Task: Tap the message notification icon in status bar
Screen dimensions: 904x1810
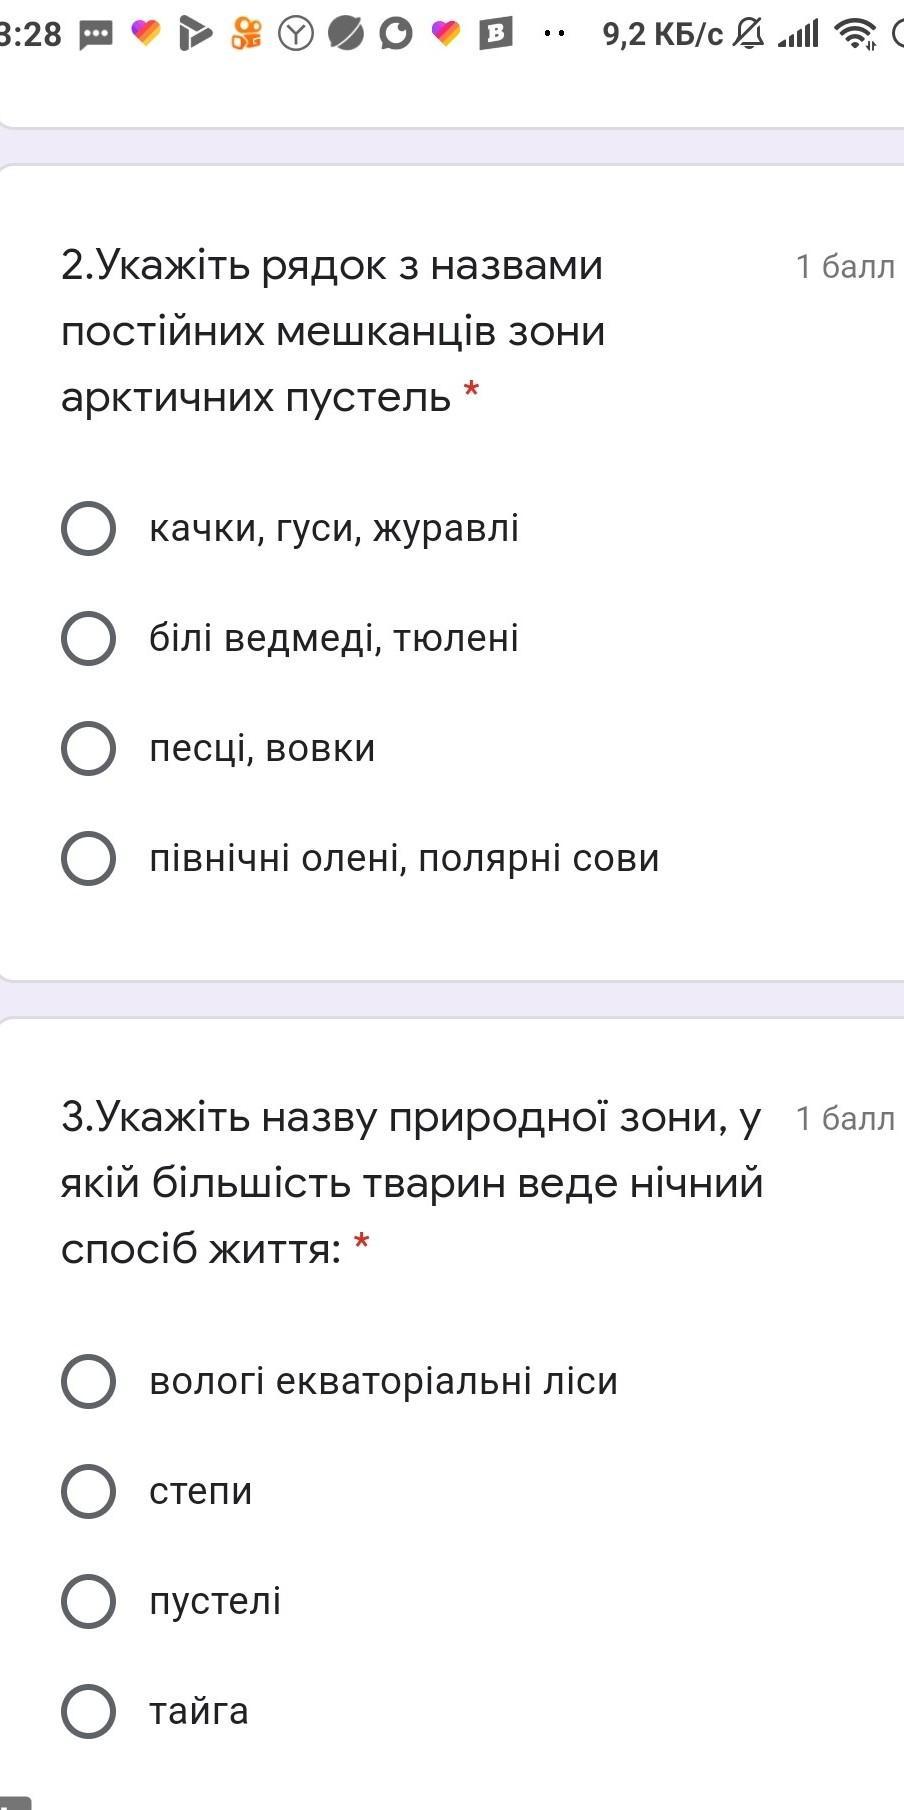Action: pyautogui.click(x=96, y=35)
